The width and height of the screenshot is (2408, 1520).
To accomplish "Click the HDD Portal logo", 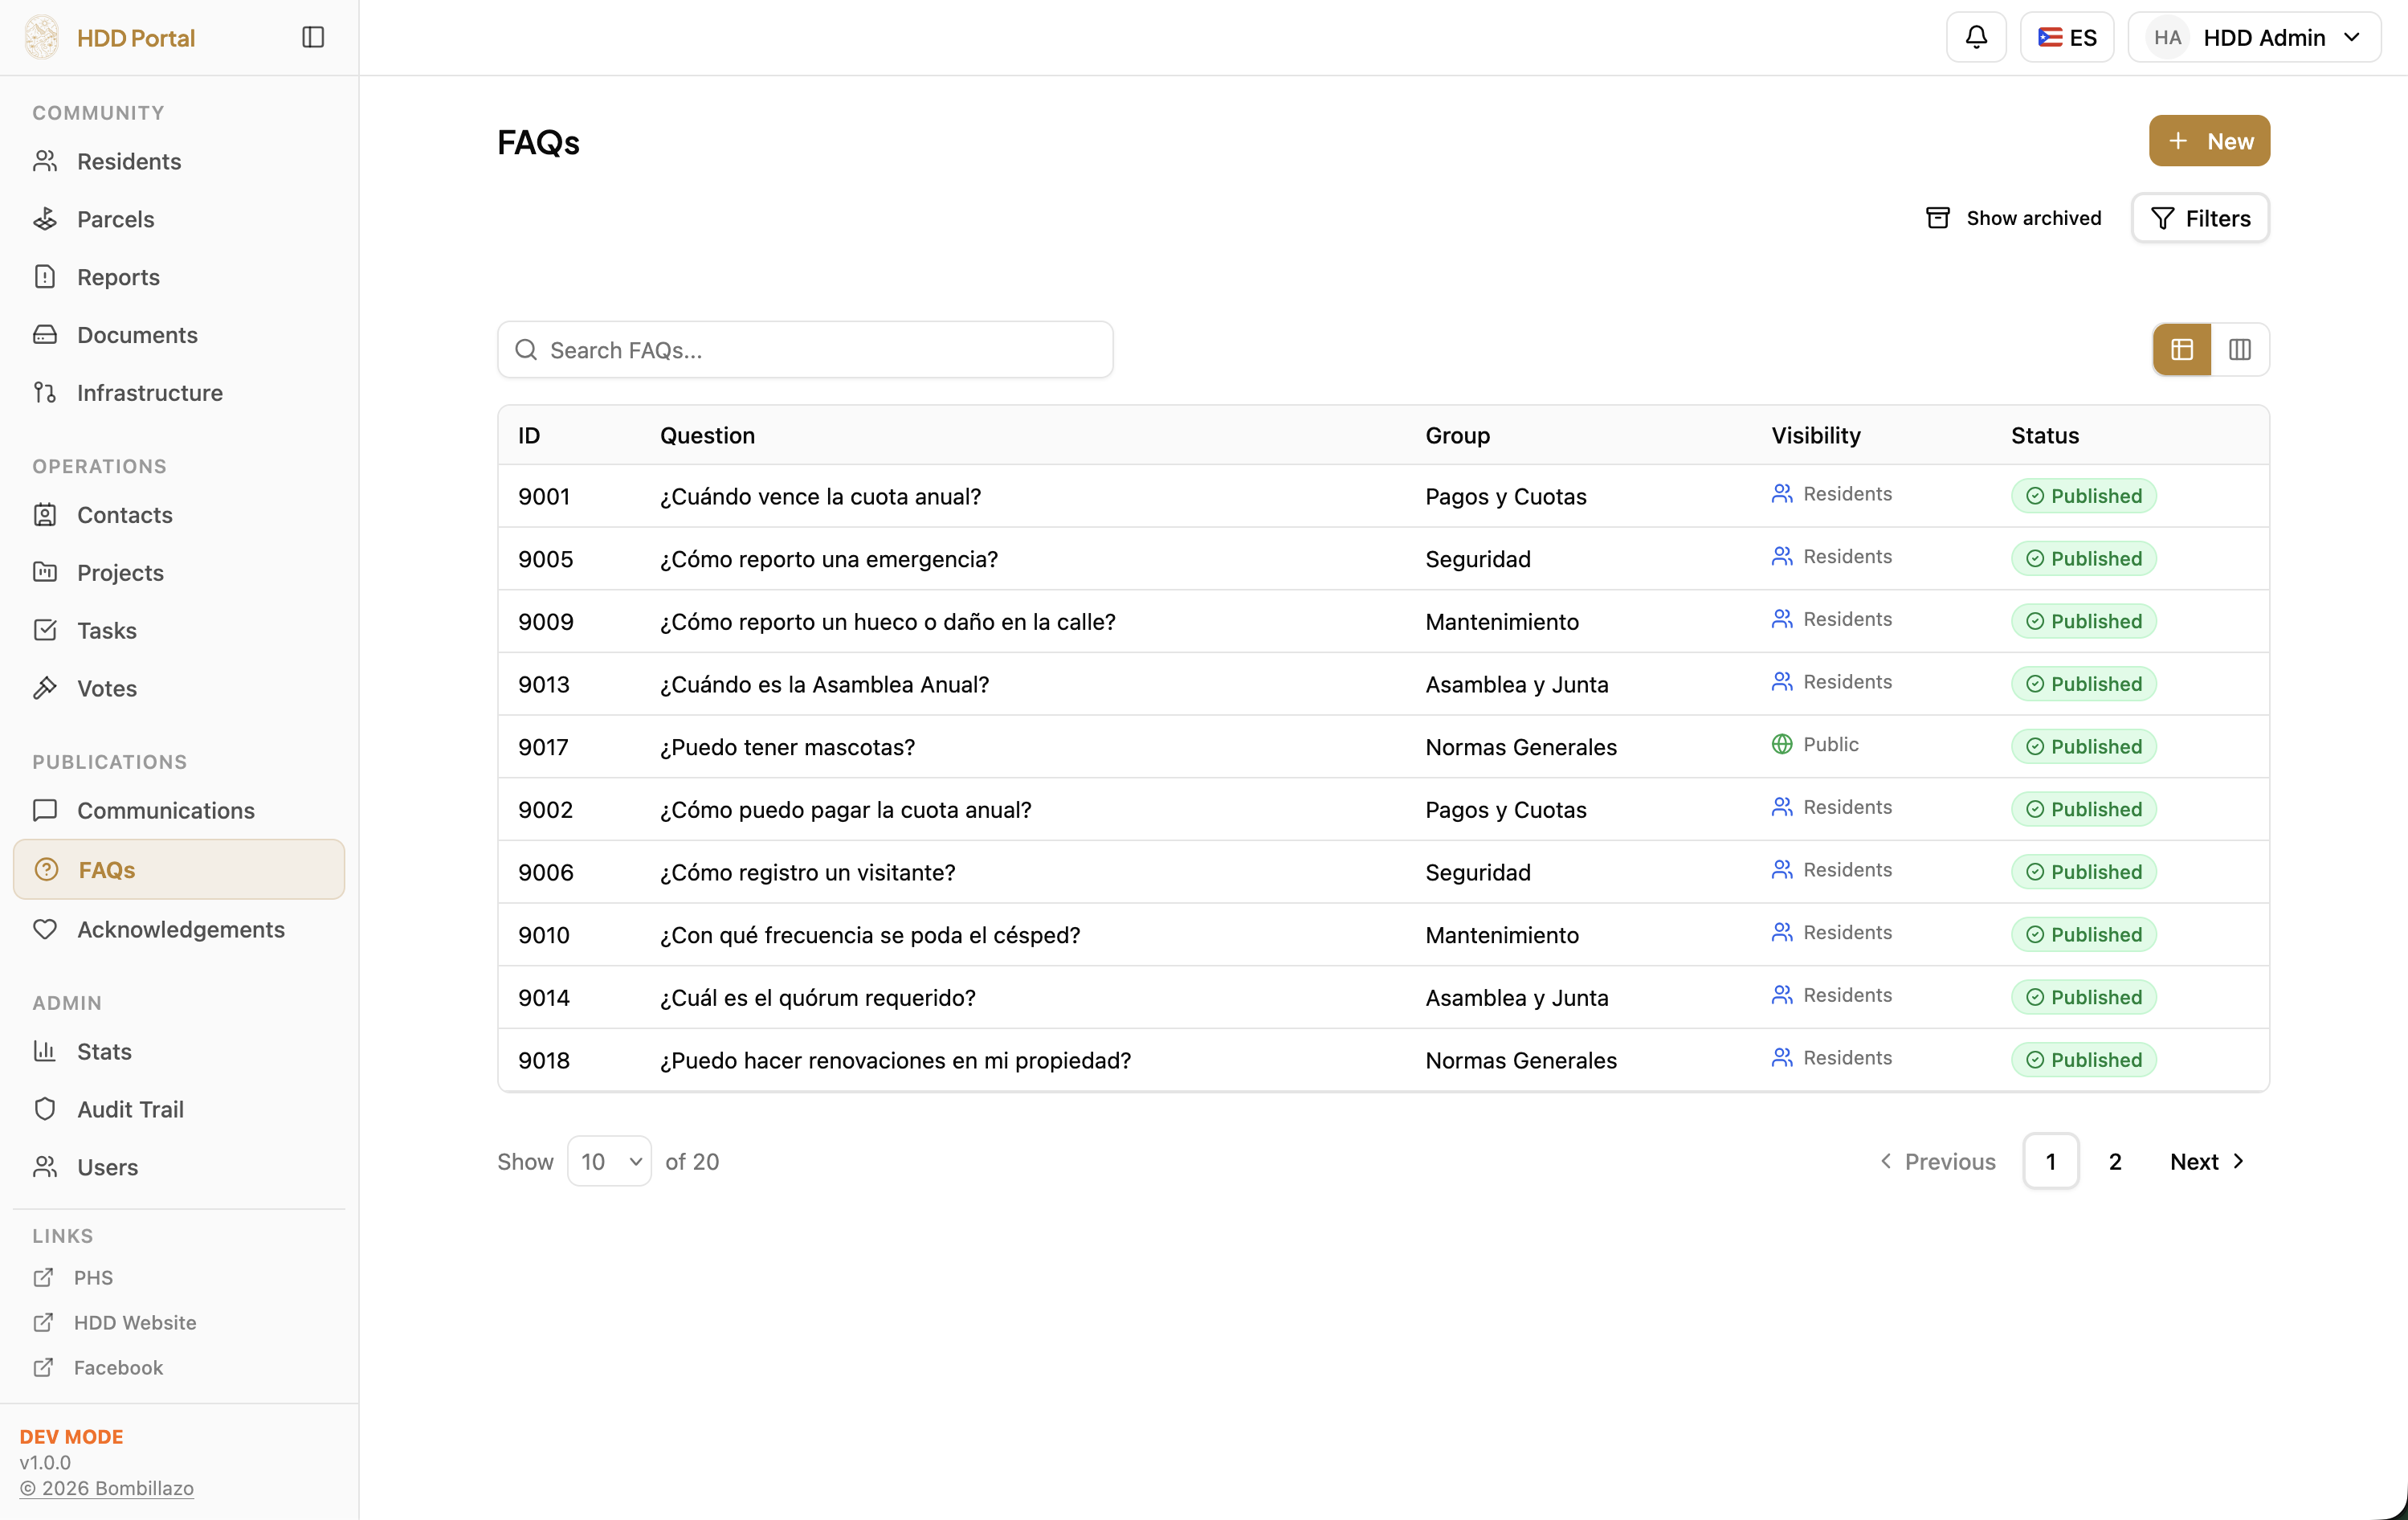I will click(x=42, y=37).
